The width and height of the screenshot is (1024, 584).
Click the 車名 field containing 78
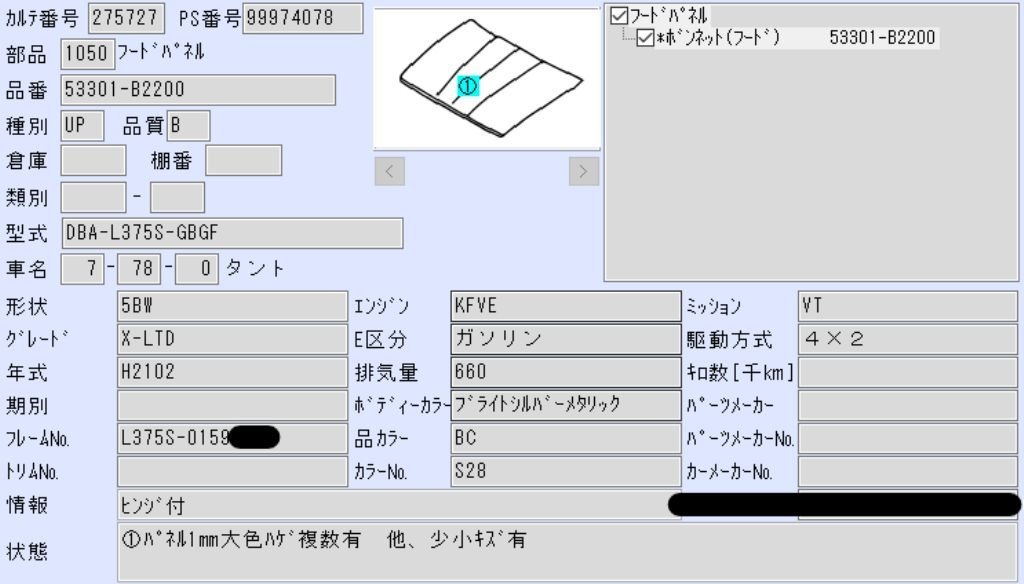pyautogui.click(x=138, y=268)
